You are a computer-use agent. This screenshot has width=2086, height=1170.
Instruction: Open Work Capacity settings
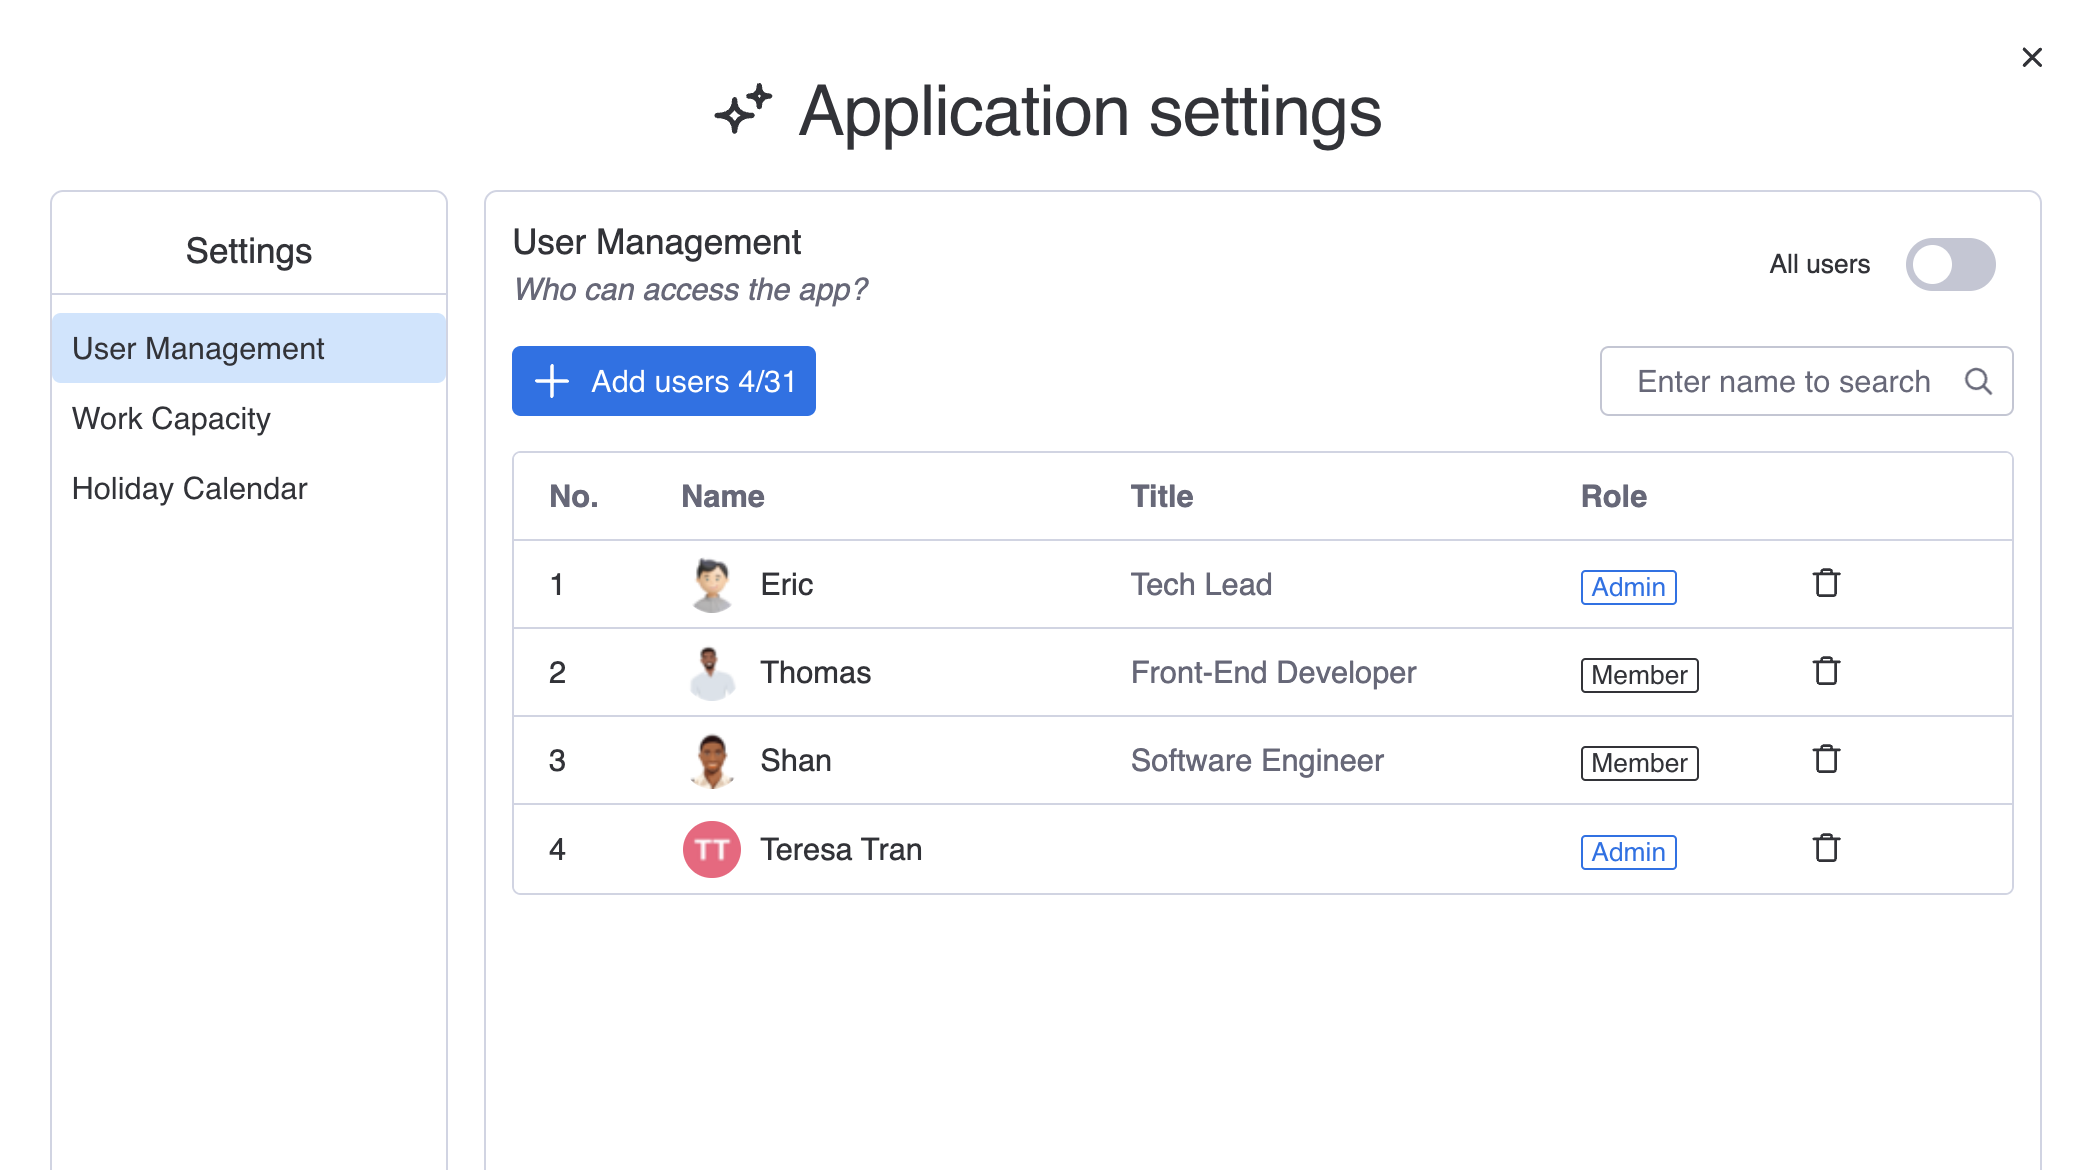click(171, 418)
